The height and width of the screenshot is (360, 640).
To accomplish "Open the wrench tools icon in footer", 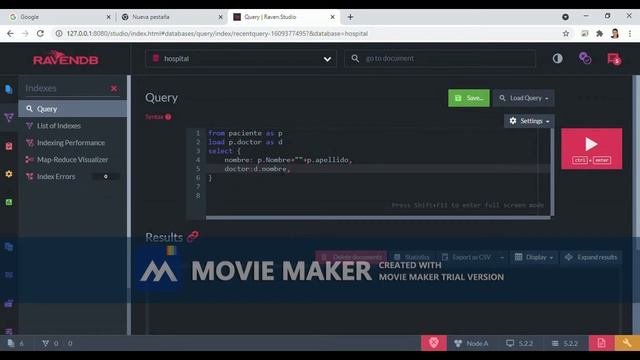I will point(627,343).
